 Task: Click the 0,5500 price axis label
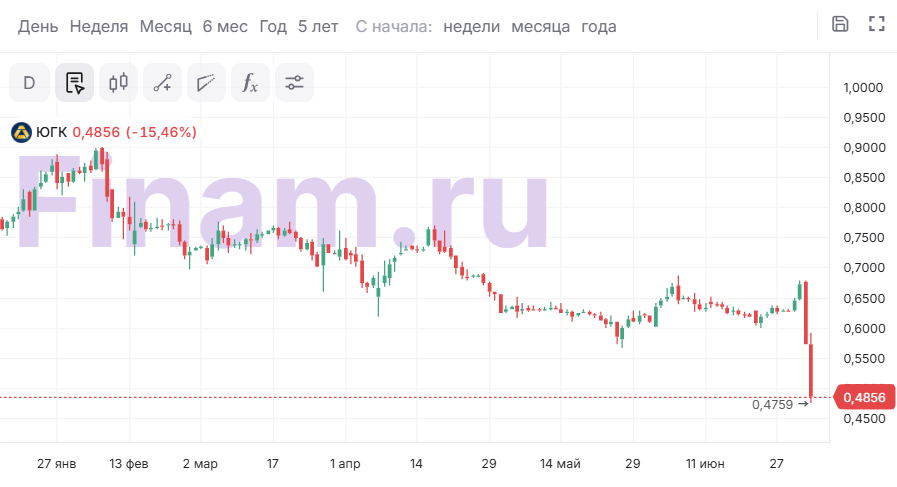[x=864, y=359]
